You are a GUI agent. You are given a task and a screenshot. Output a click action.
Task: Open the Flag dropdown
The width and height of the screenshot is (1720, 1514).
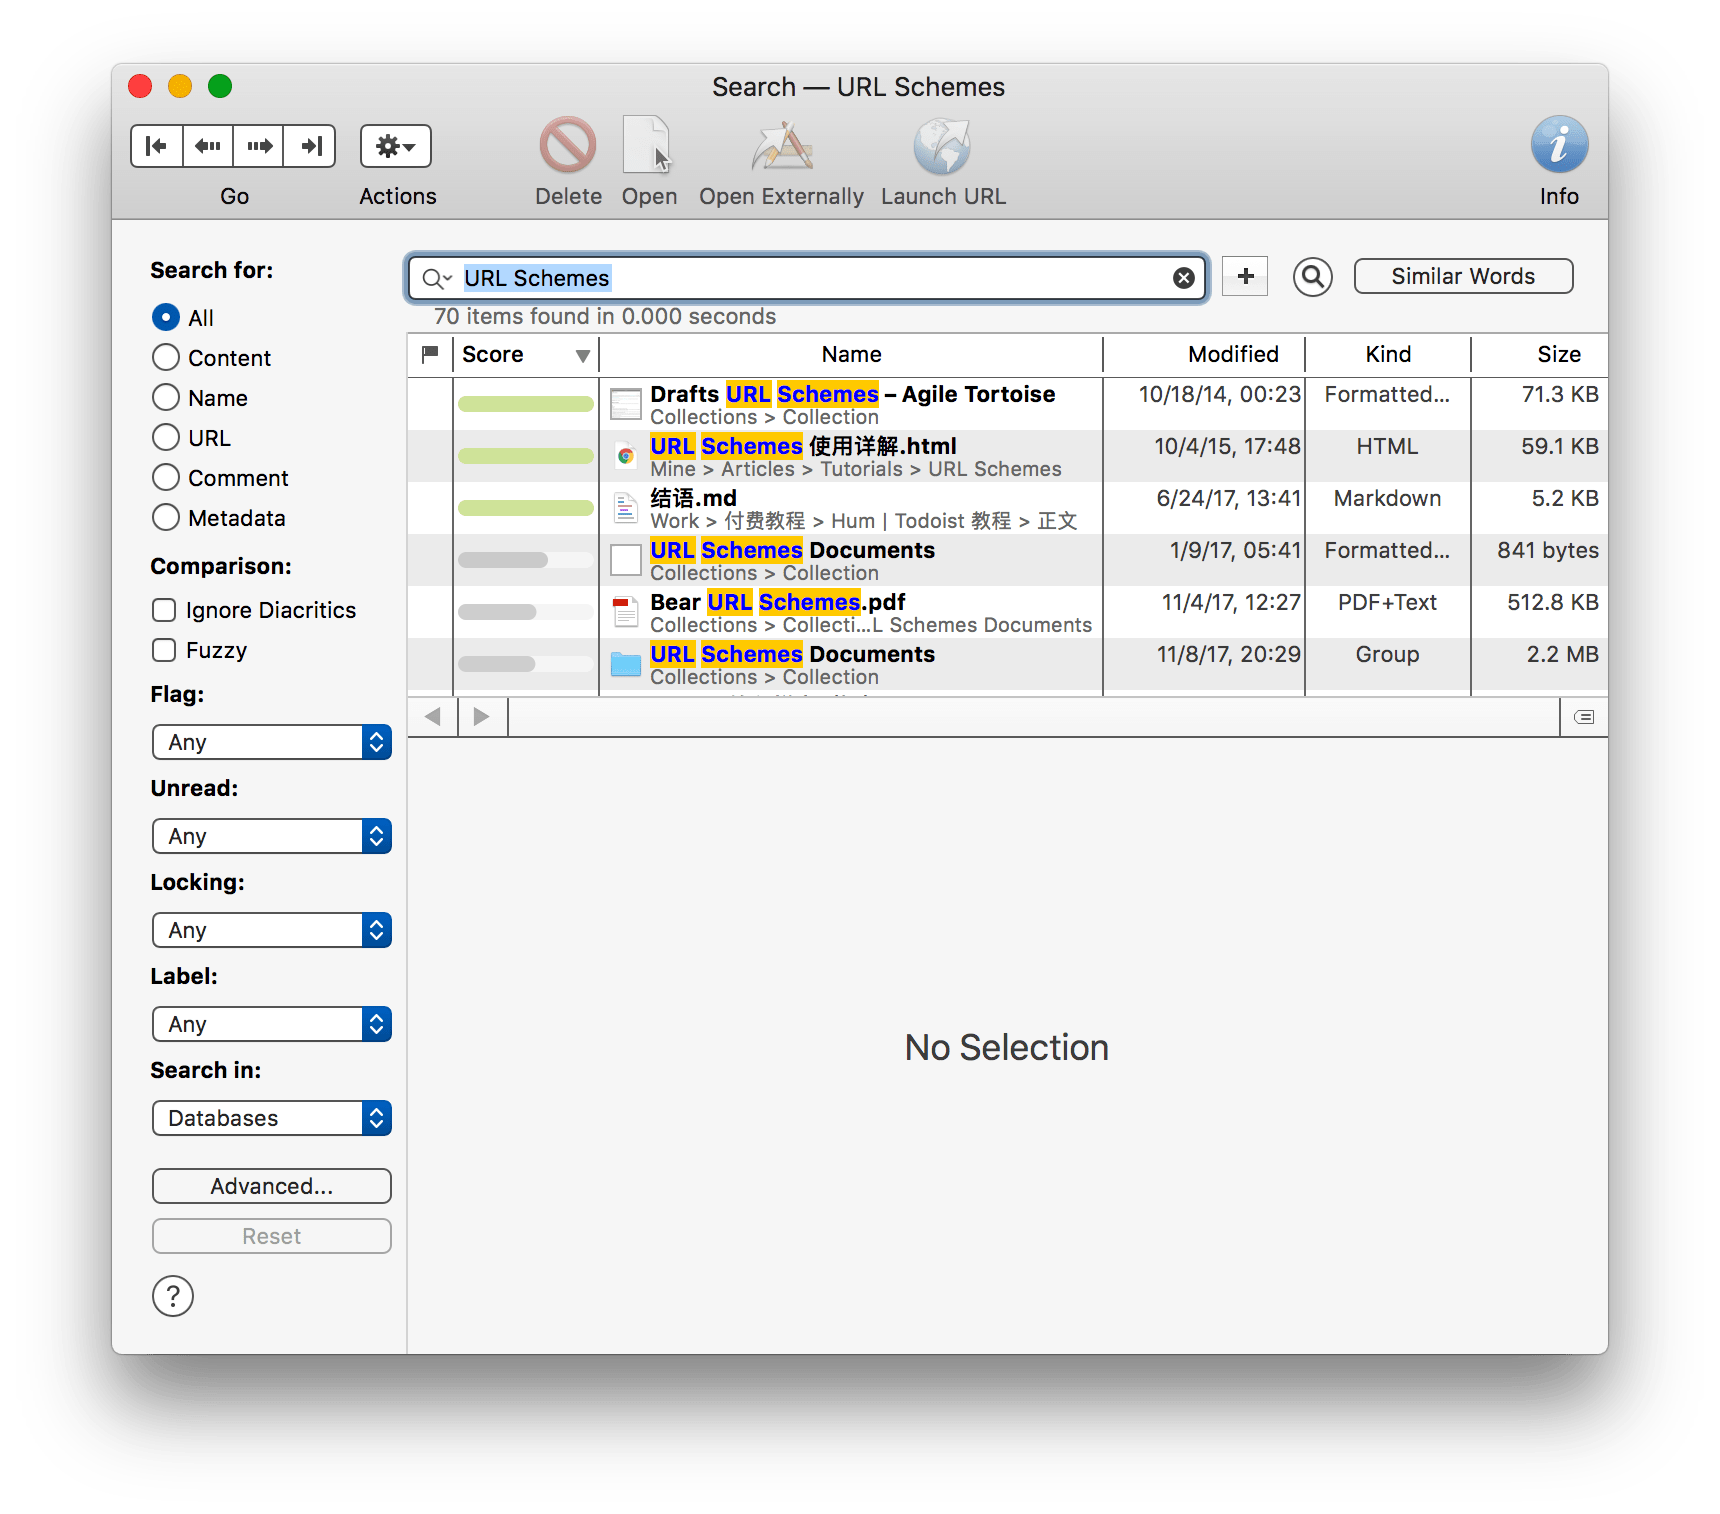[x=271, y=742]
